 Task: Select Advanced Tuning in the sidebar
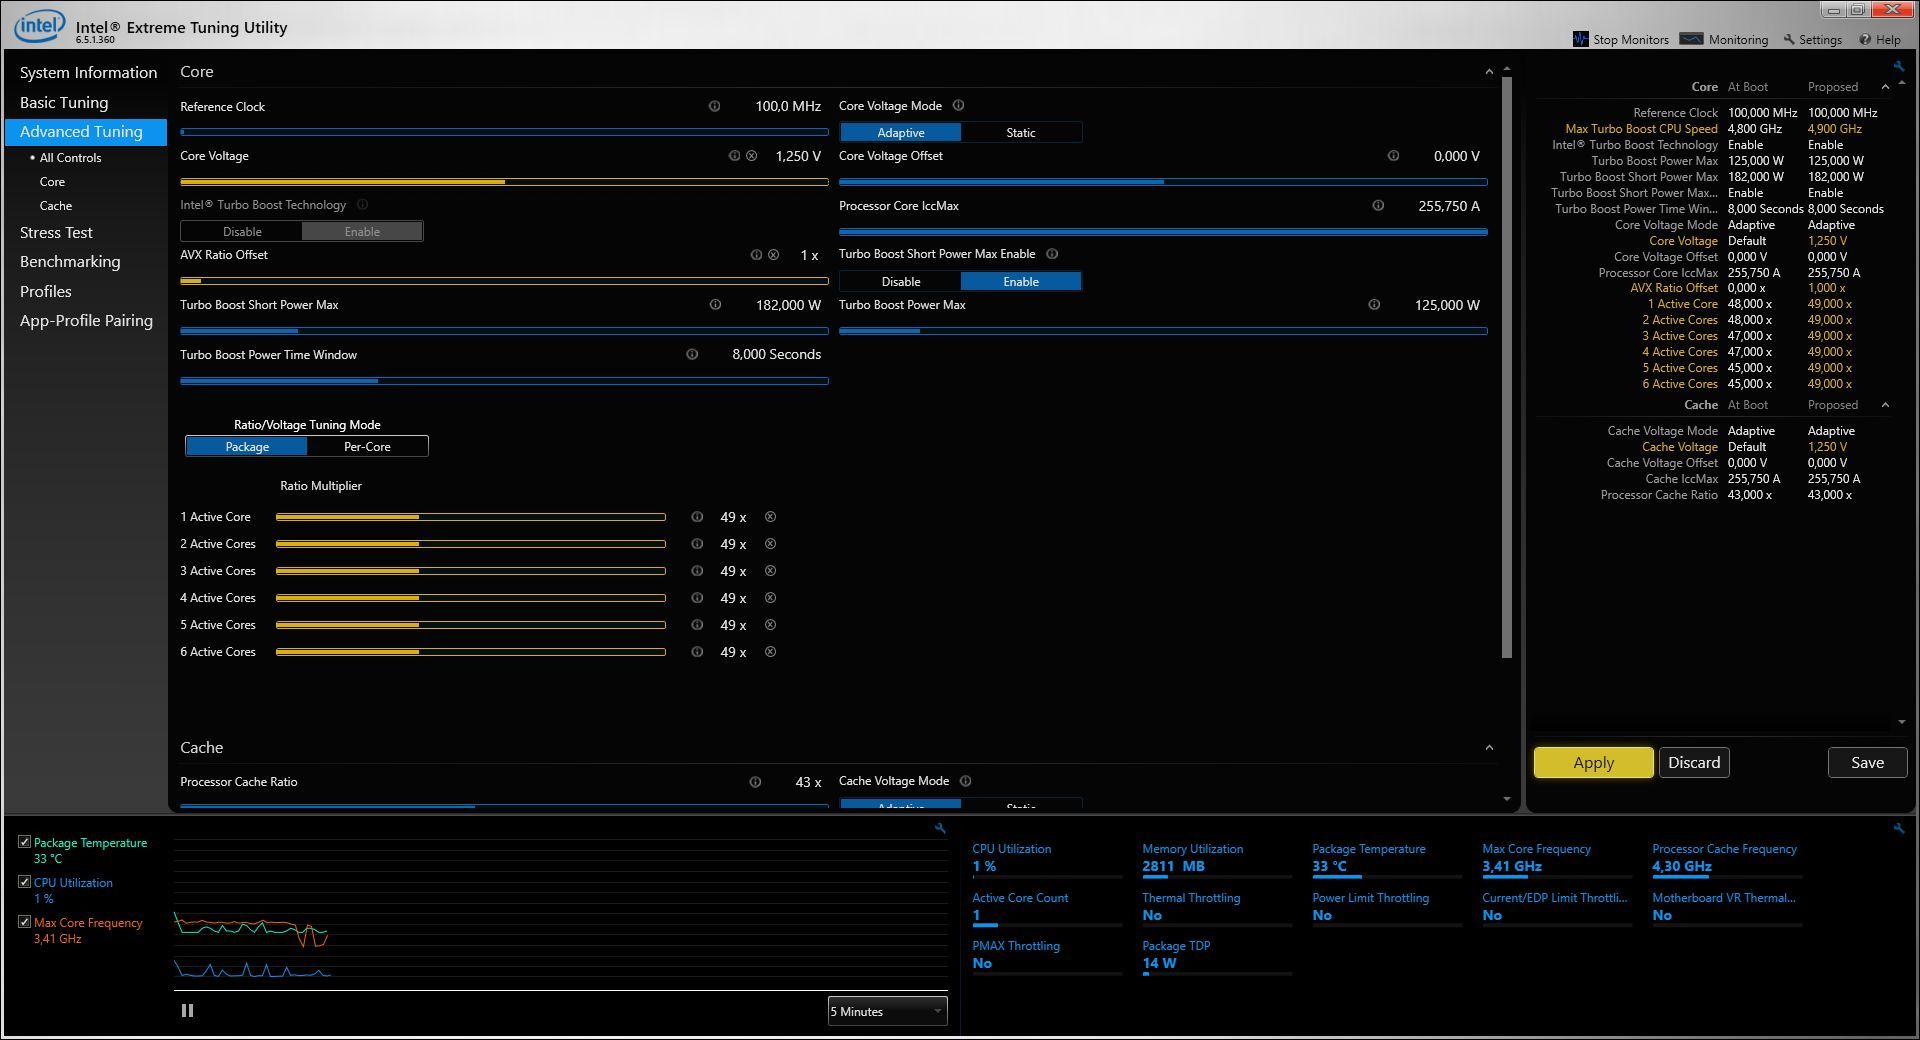click(x=86, y=132)
